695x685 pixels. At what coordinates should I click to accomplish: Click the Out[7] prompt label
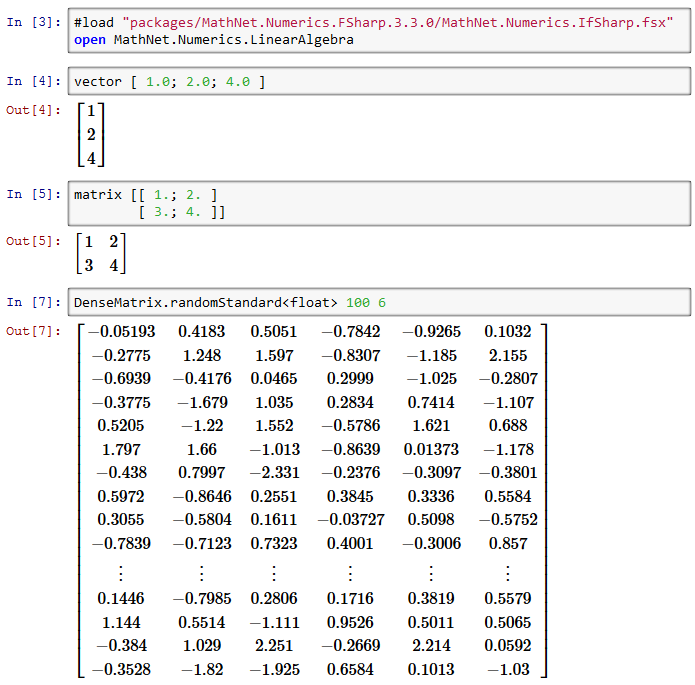33,331
